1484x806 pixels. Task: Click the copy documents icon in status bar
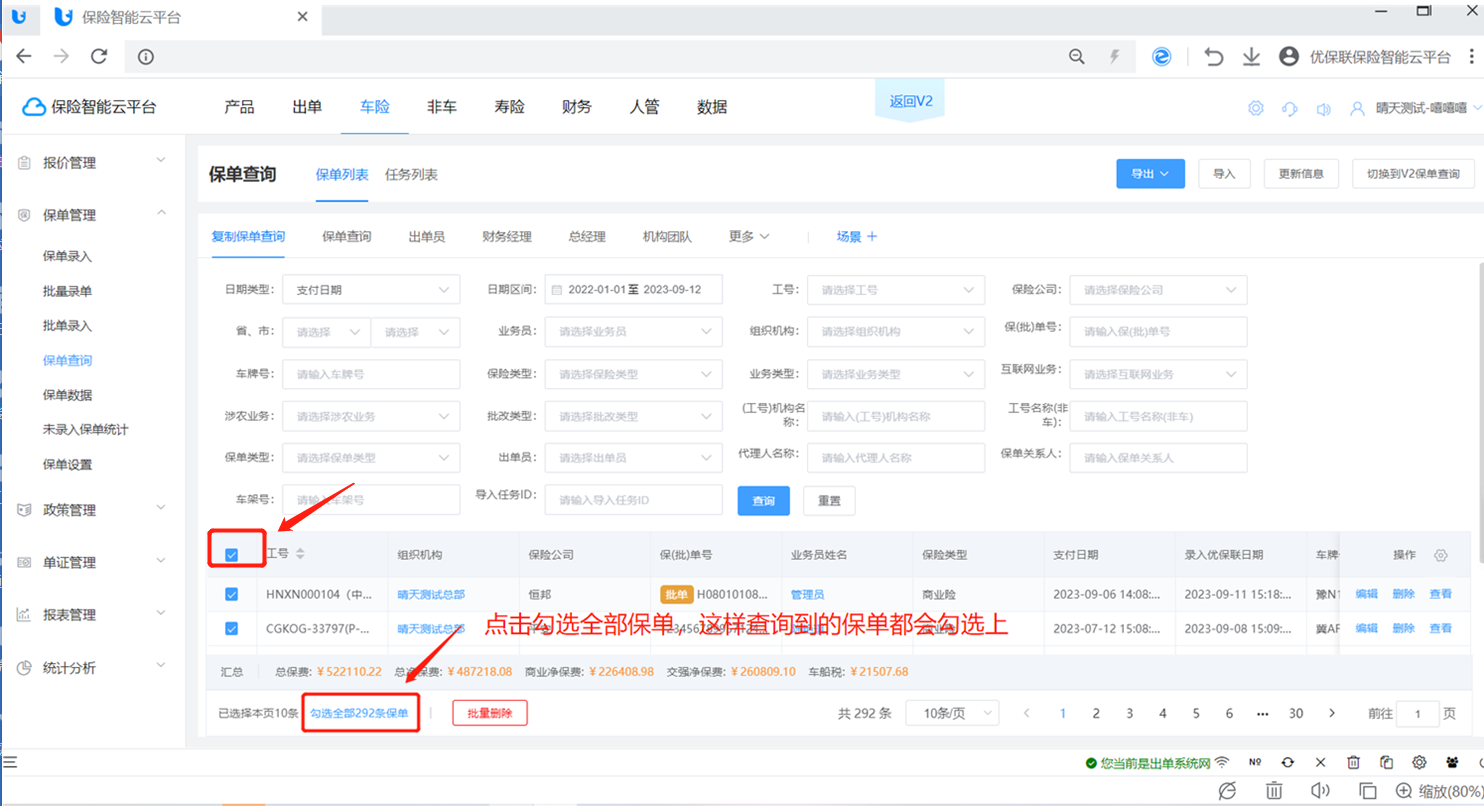[1386, 762]
